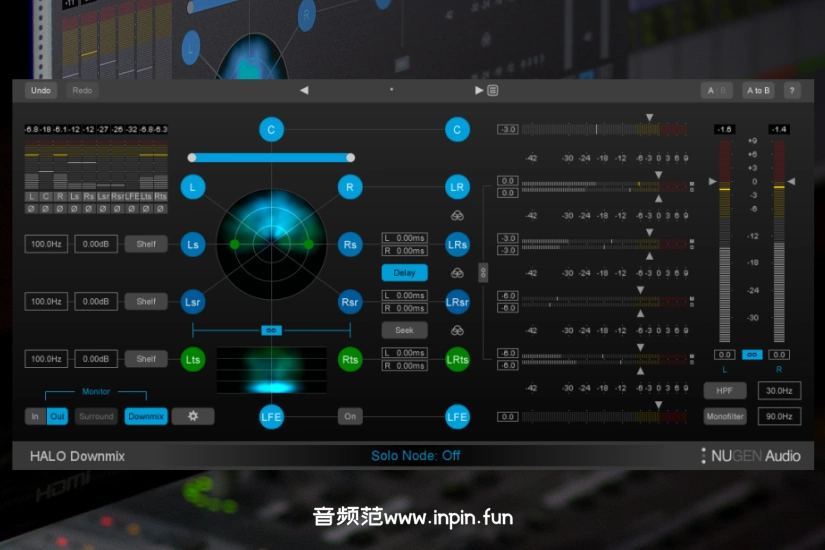This screenshot has height=550, width=825.
Task: Open the preset list icon
Action: [492, 90]
